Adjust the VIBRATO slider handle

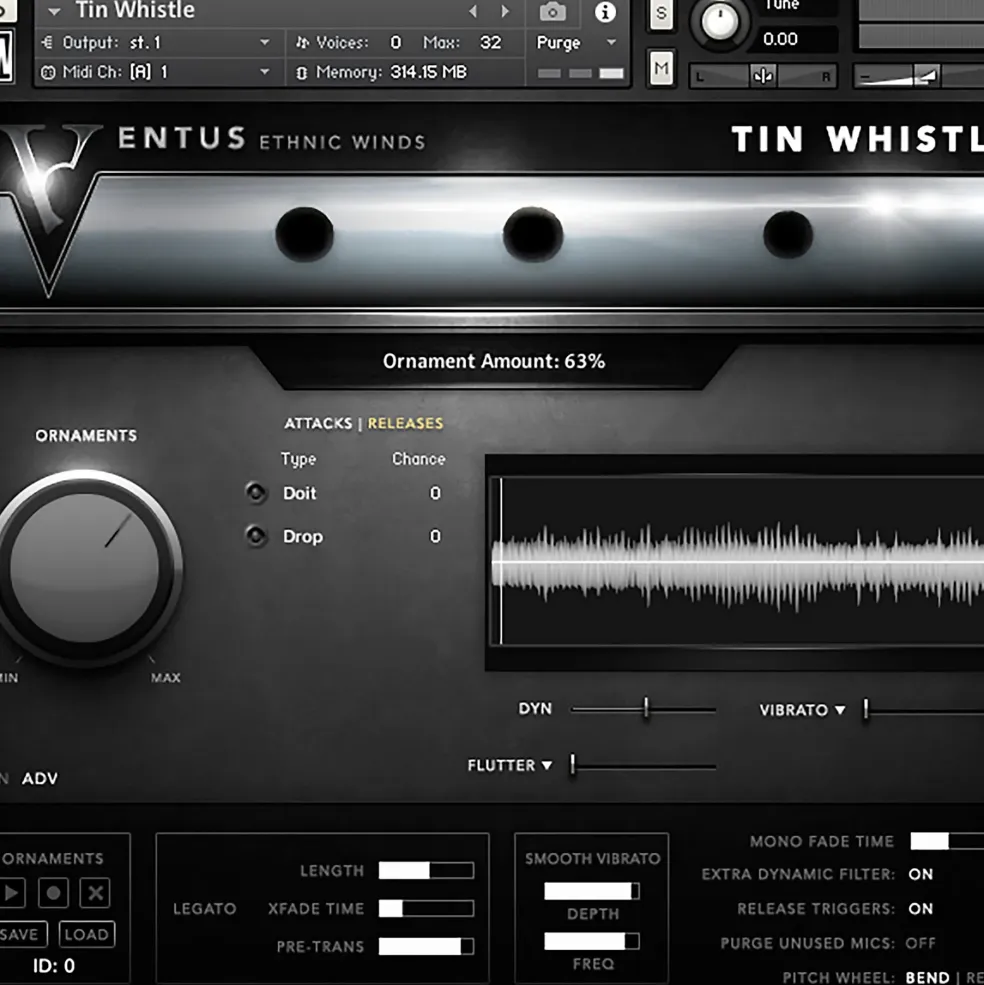coord(866,709)
